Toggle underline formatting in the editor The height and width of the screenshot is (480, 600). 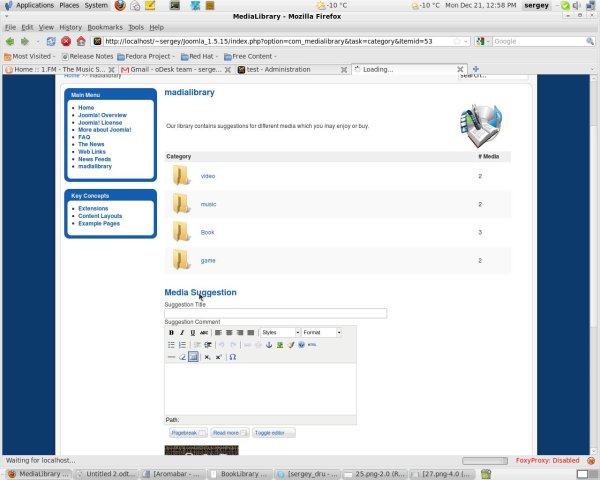(192, 333)
